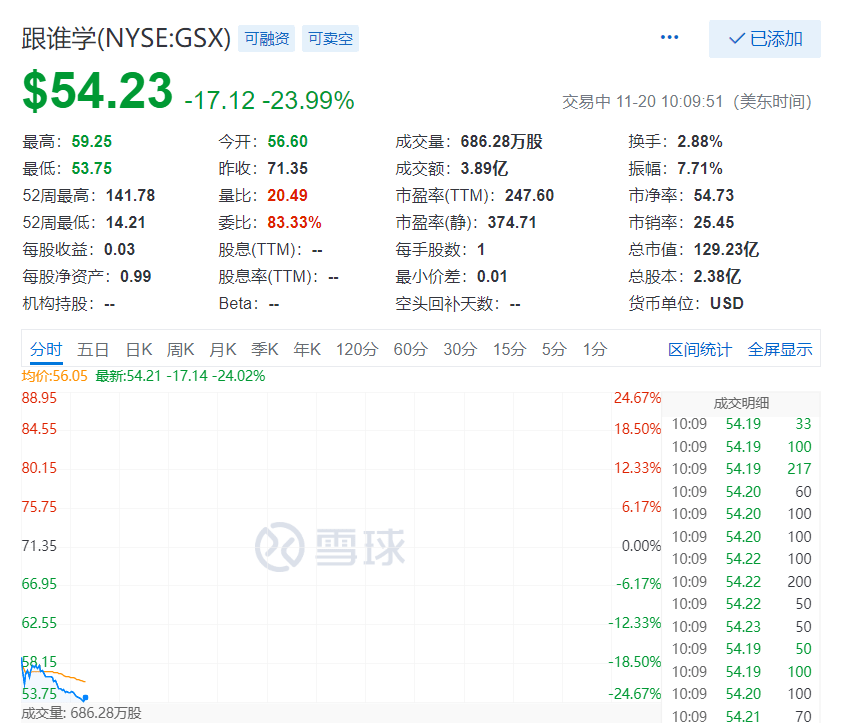The image size is (846, 723).
Task: Switch to the 1分 interval tab
Action: point(595,350)
